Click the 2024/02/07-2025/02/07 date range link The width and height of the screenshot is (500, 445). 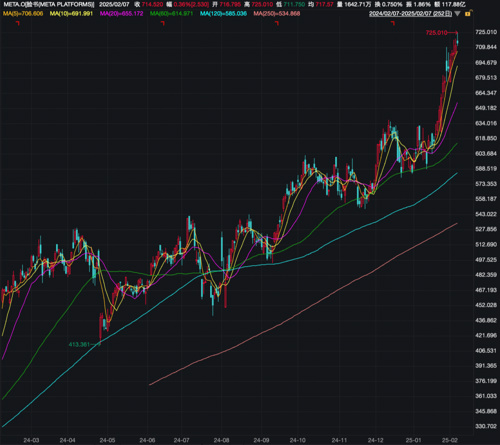pyautogui.click(x=410, y=14)
